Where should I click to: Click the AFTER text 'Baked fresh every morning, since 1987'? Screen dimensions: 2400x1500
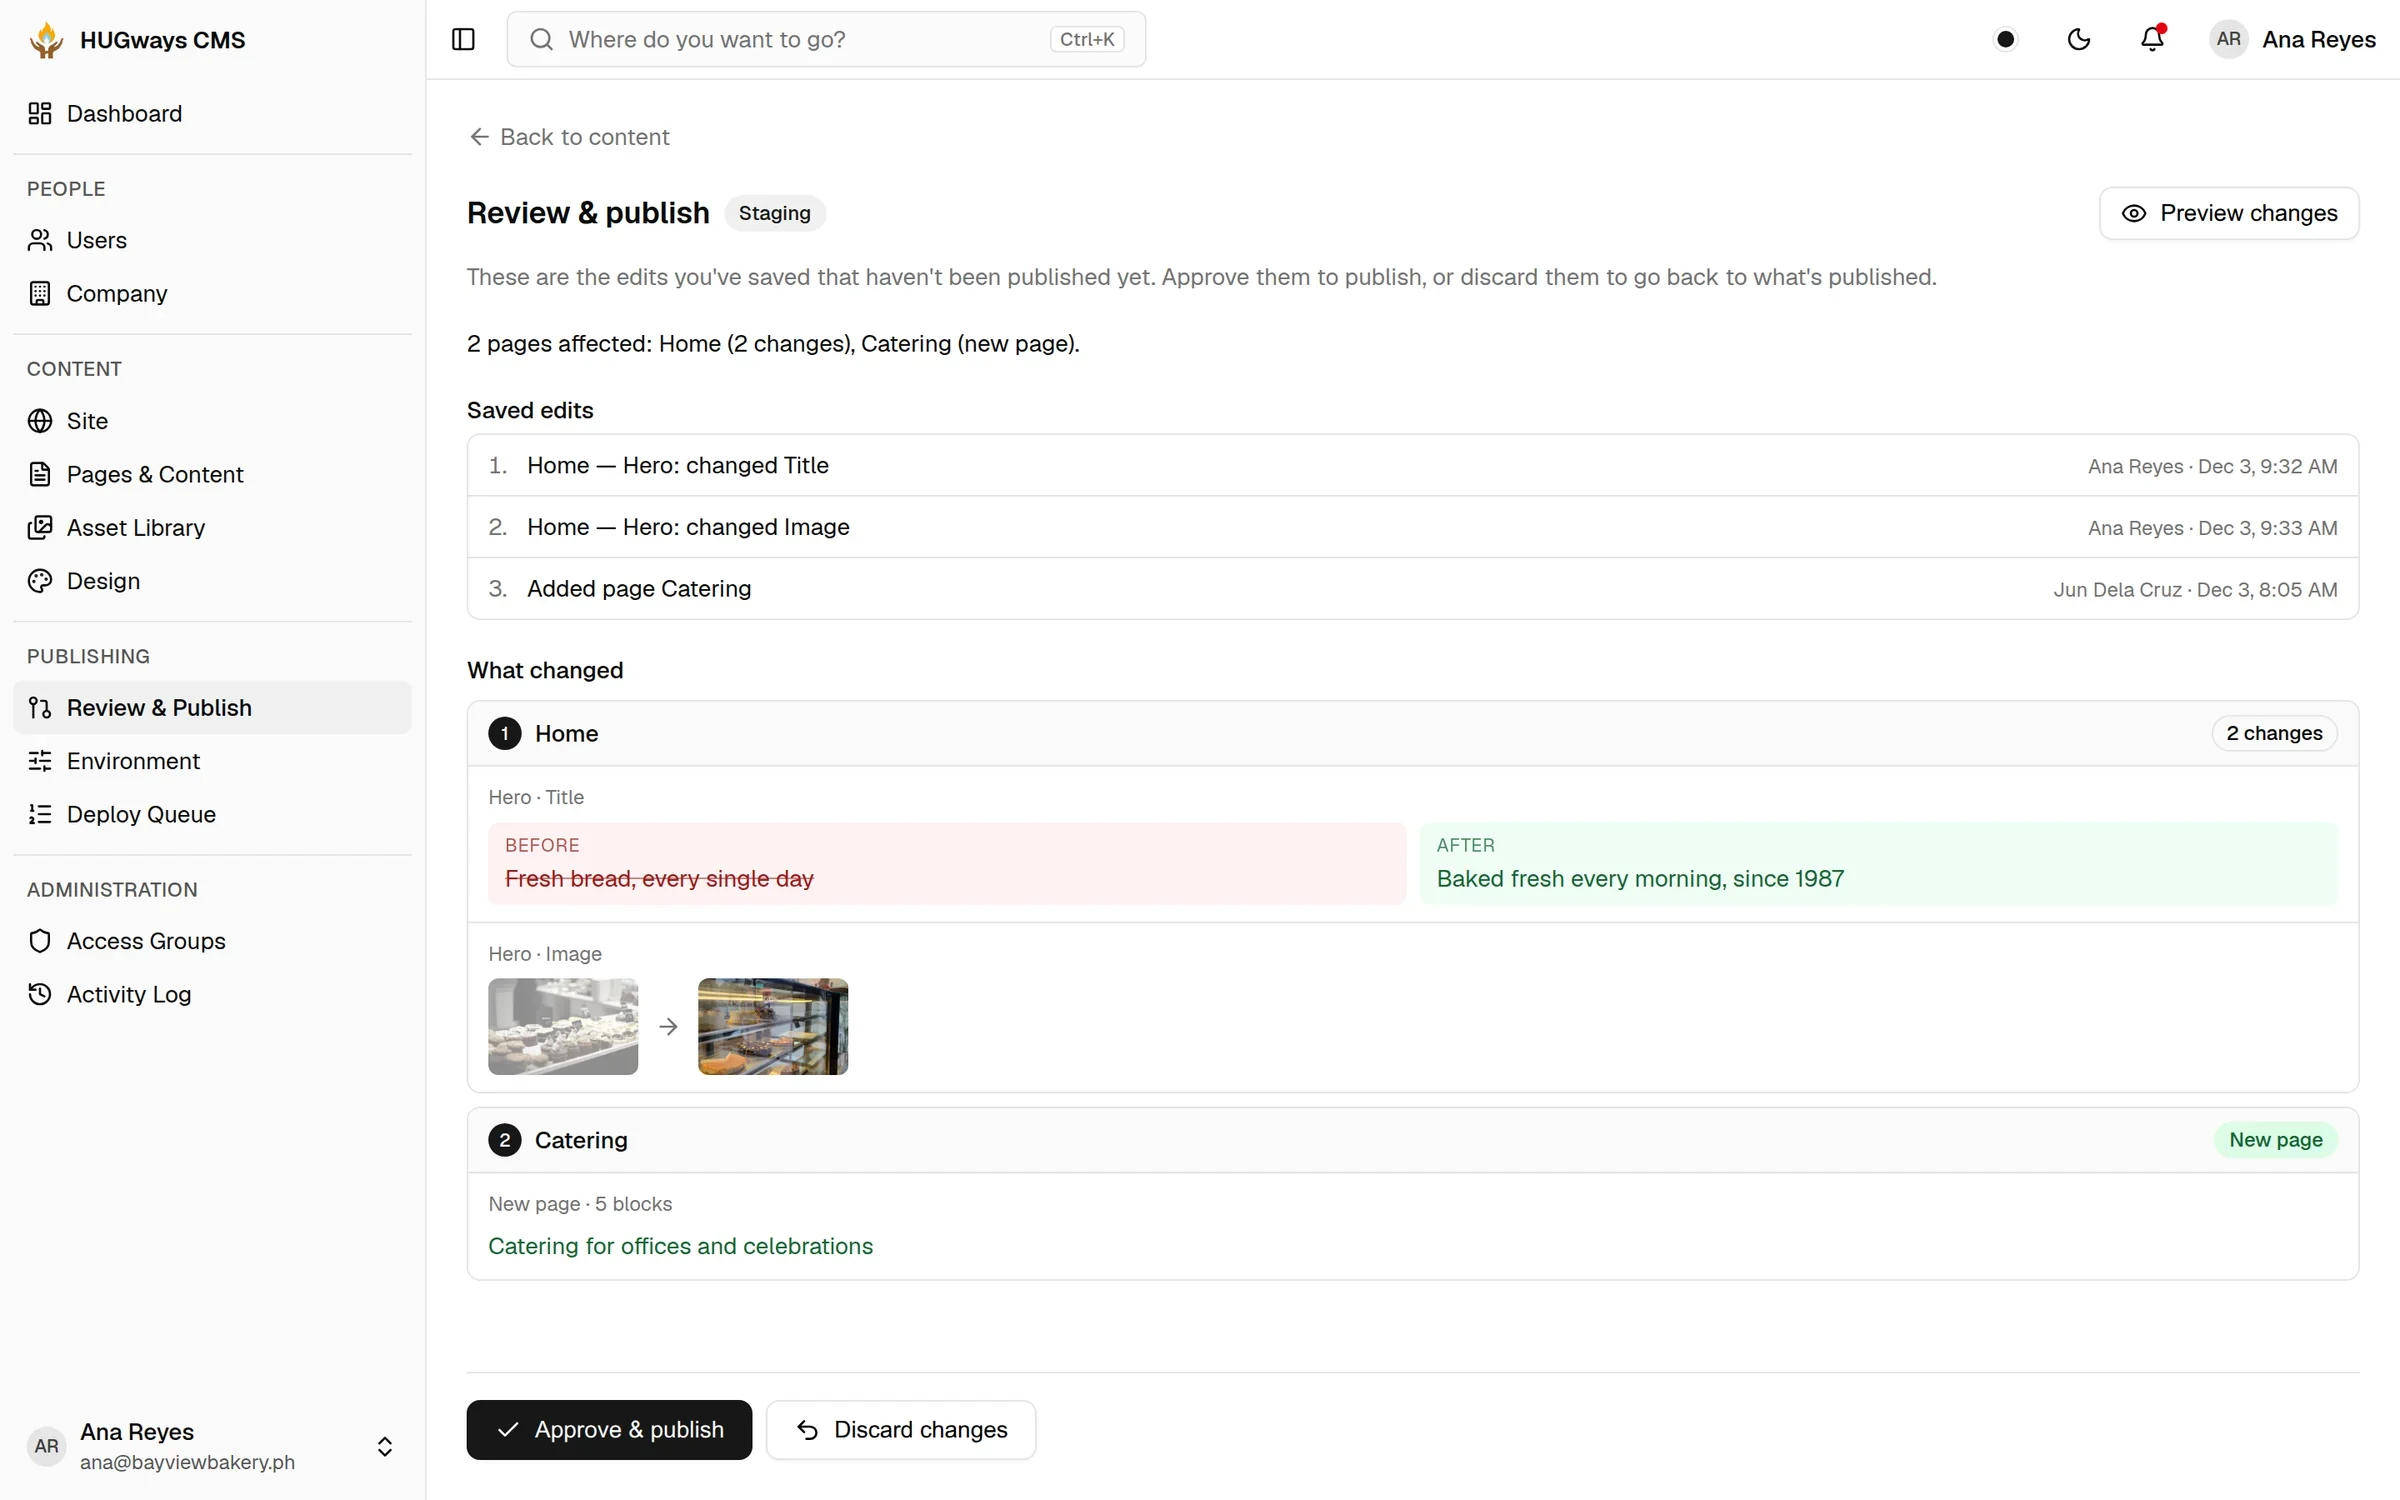point(1640,879)
